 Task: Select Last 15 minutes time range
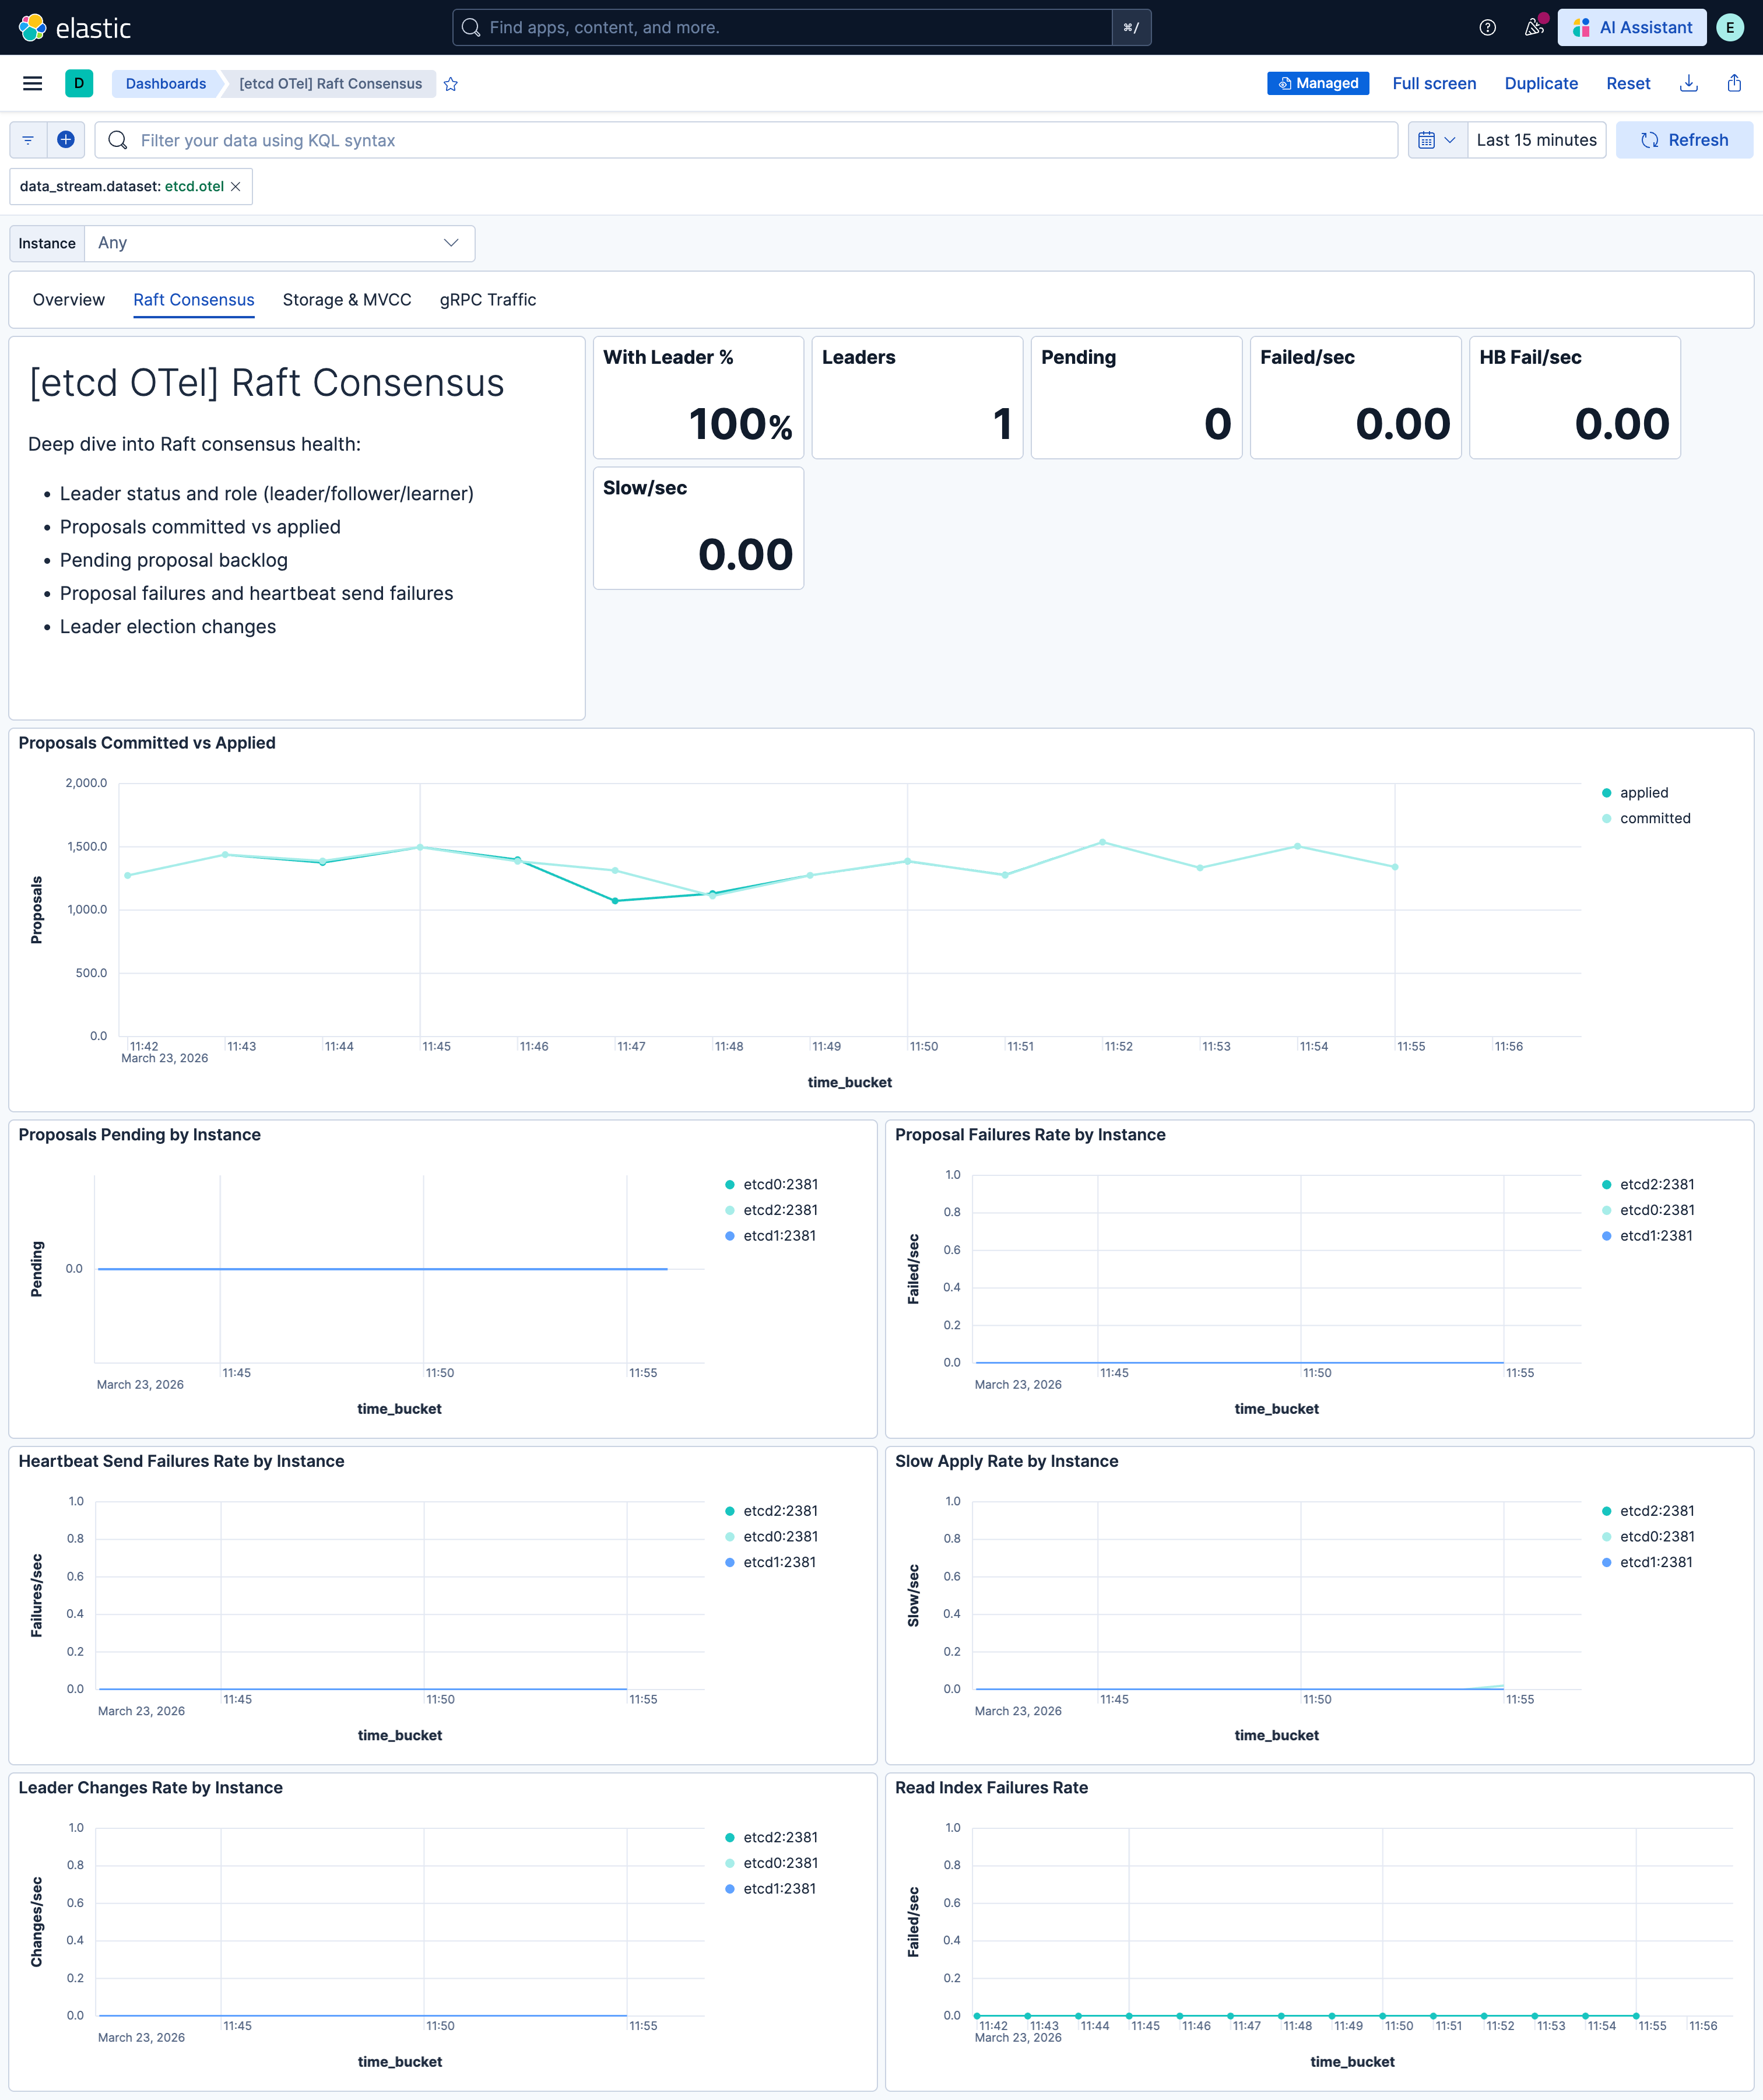pyautogui.click(x=1536, y=140)
